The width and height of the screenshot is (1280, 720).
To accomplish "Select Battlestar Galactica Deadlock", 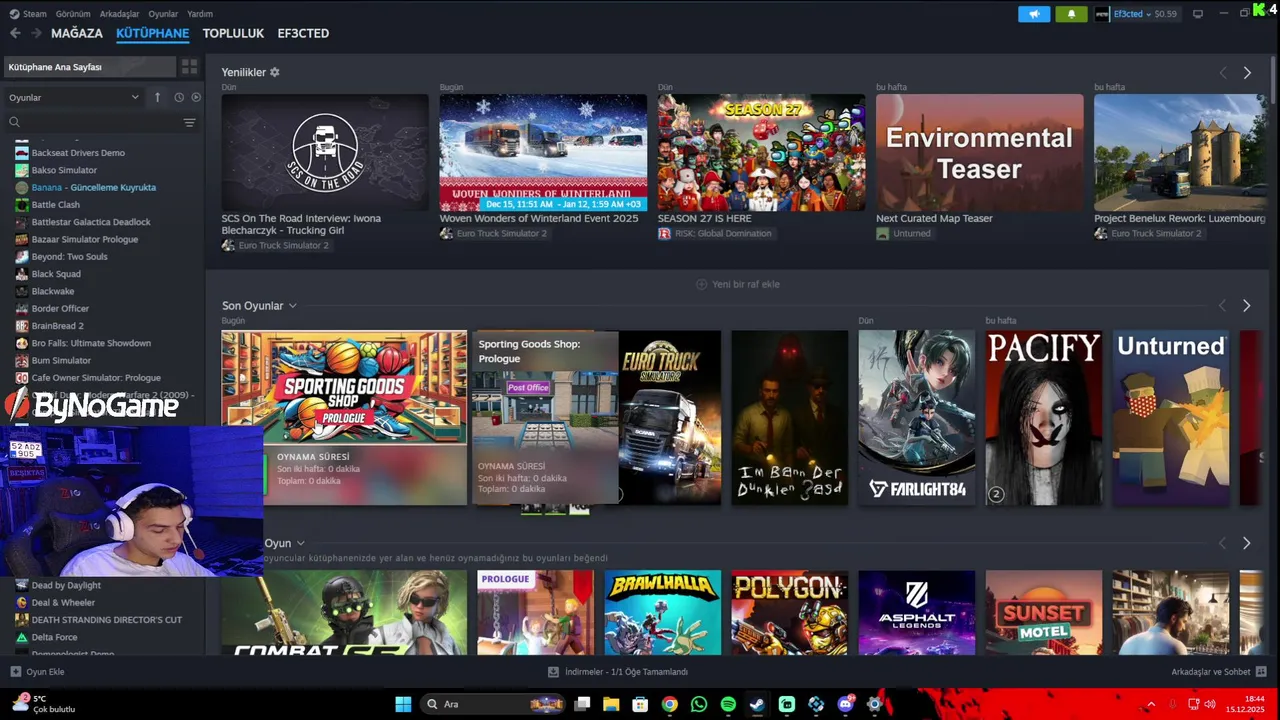I will point(91,222).
